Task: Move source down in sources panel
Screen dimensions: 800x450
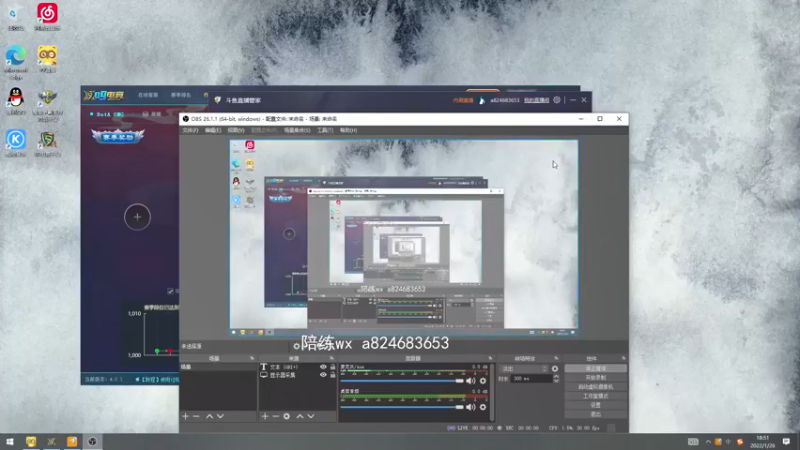Action: [x=311, y=416]
